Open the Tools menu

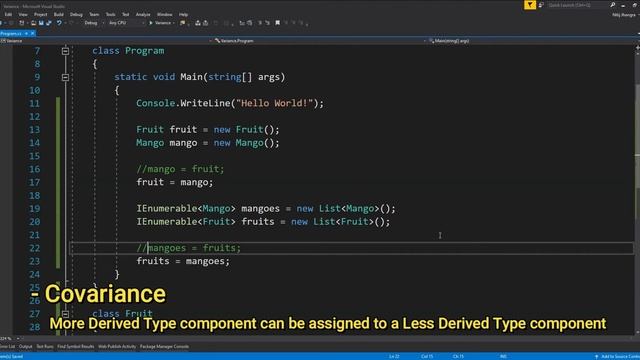pyautogui.click(x=110, y=14)
